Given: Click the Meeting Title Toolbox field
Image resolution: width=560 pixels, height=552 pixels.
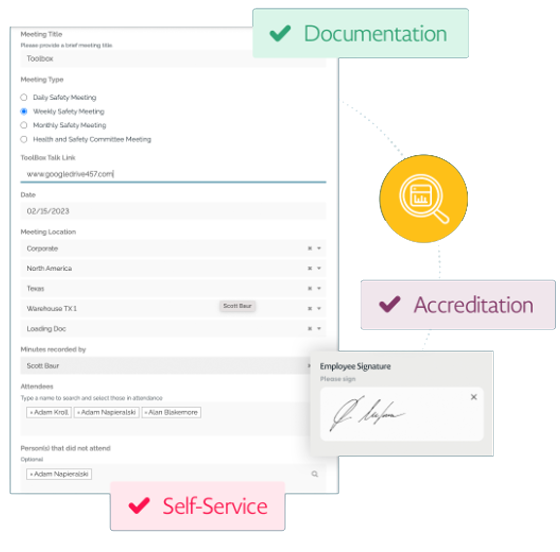Looking at the screenshot, I should 173,59.
